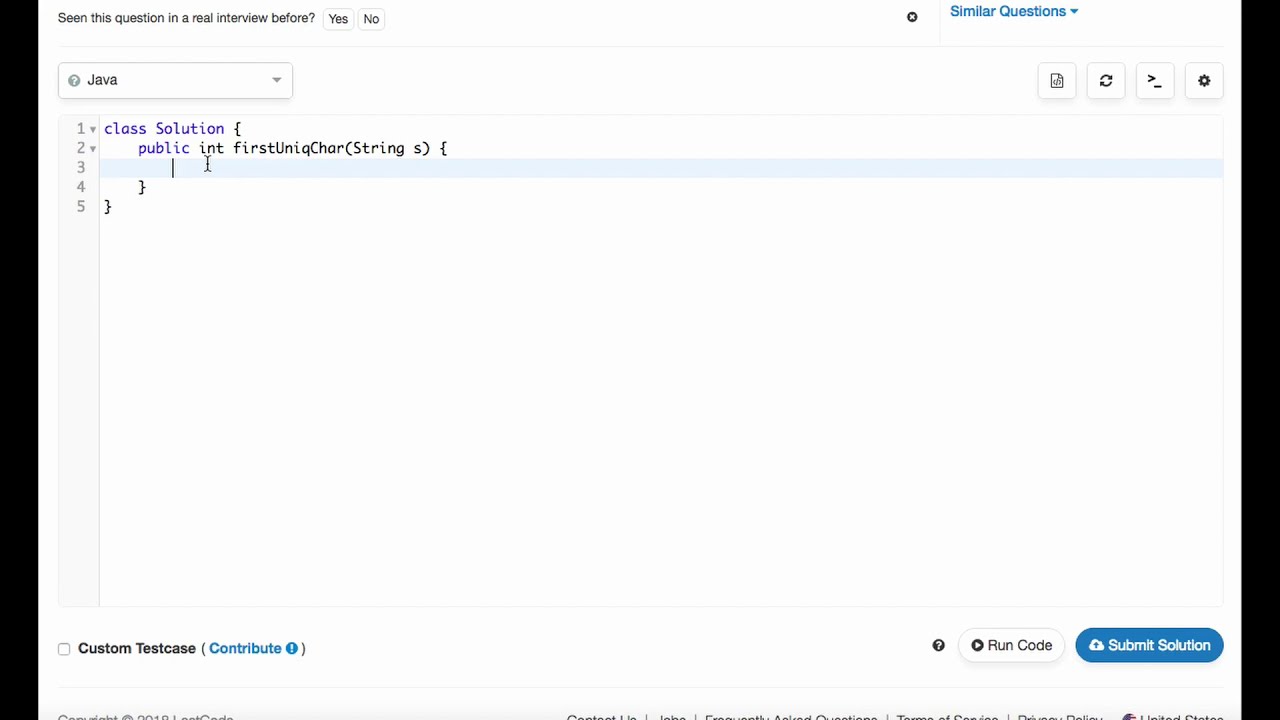Open the code notes document icon
The image size is (1280, 720).
(x=1057, y=81)
